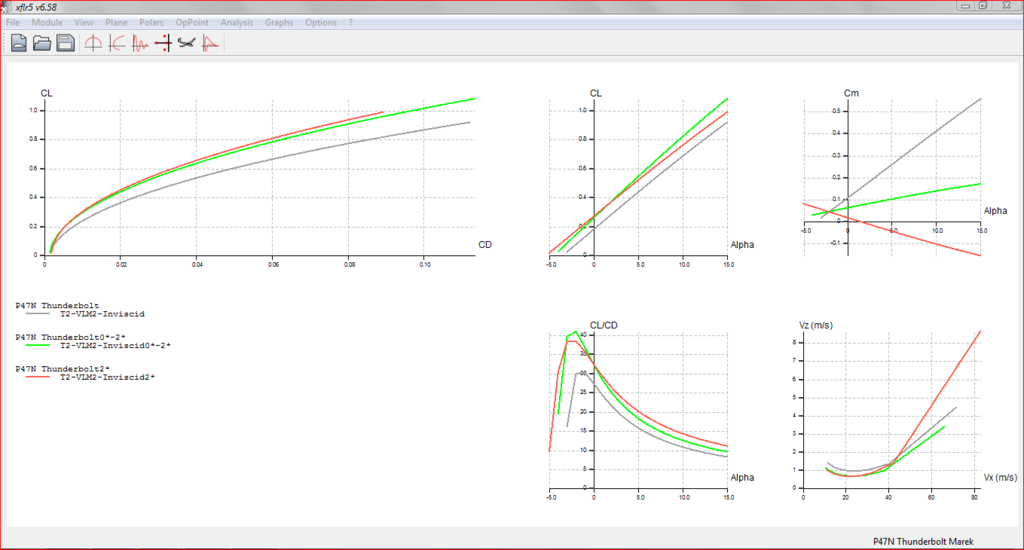Save project using the floppy disk icon

pyautogui.click(x=65, y=43)
